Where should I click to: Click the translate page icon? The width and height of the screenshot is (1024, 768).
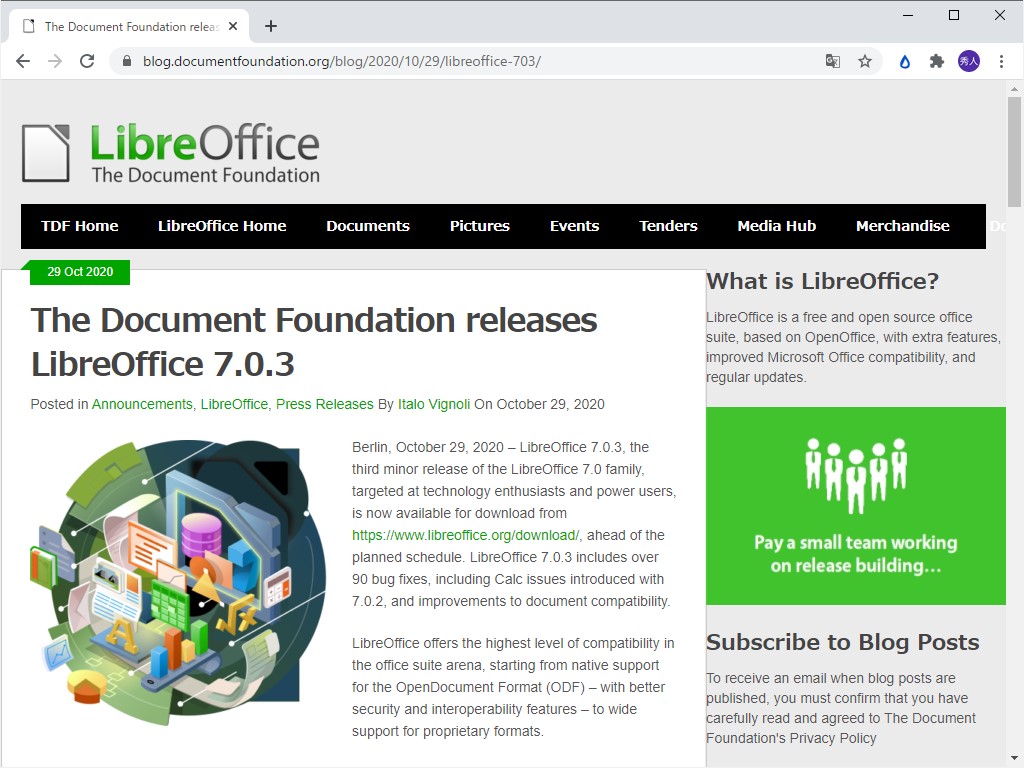pos(833,61)
